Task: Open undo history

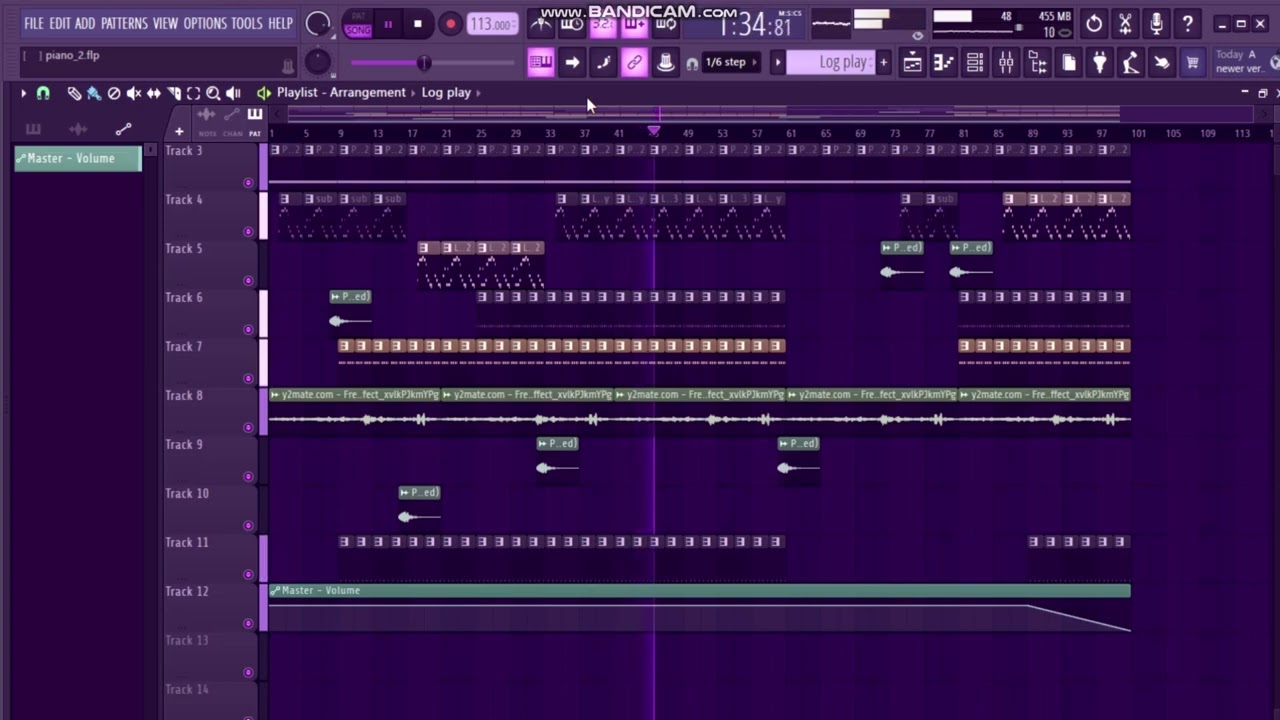Action: click(x=1094, y=24)
